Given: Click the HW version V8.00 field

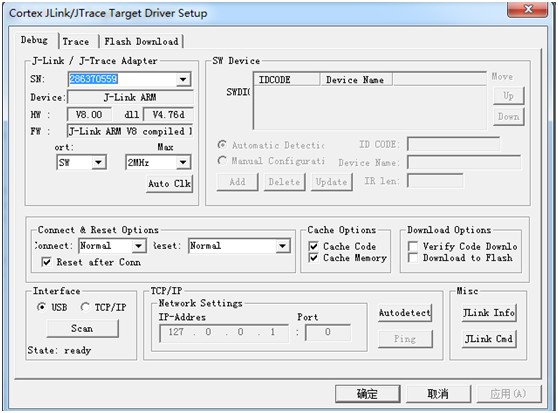Looking at the screenshot, I should click(x=89, y=115).
